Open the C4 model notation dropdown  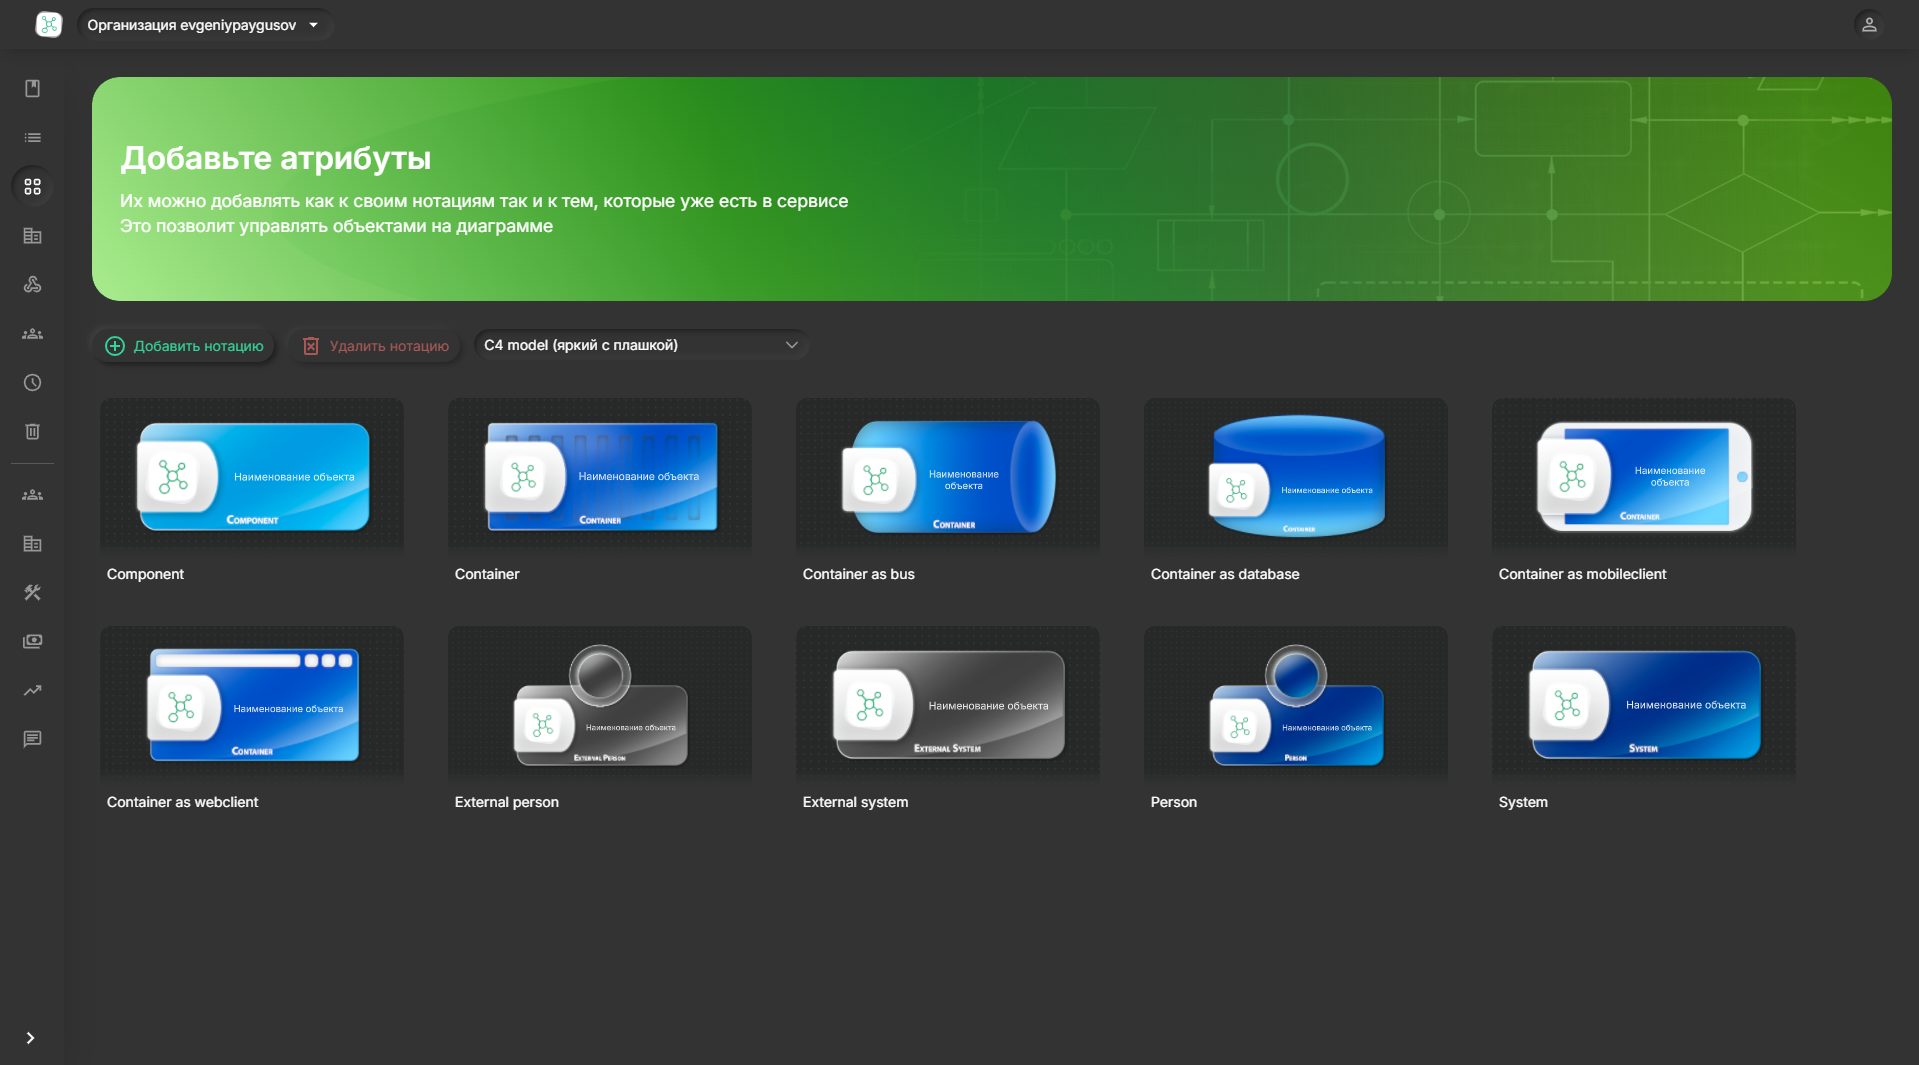(640, 345)
